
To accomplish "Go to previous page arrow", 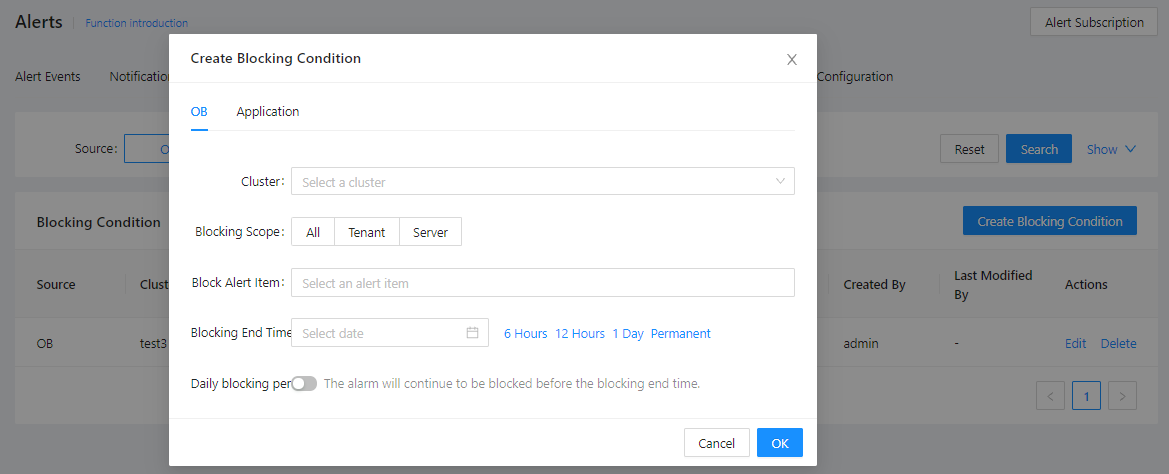I will (1050, 396).
